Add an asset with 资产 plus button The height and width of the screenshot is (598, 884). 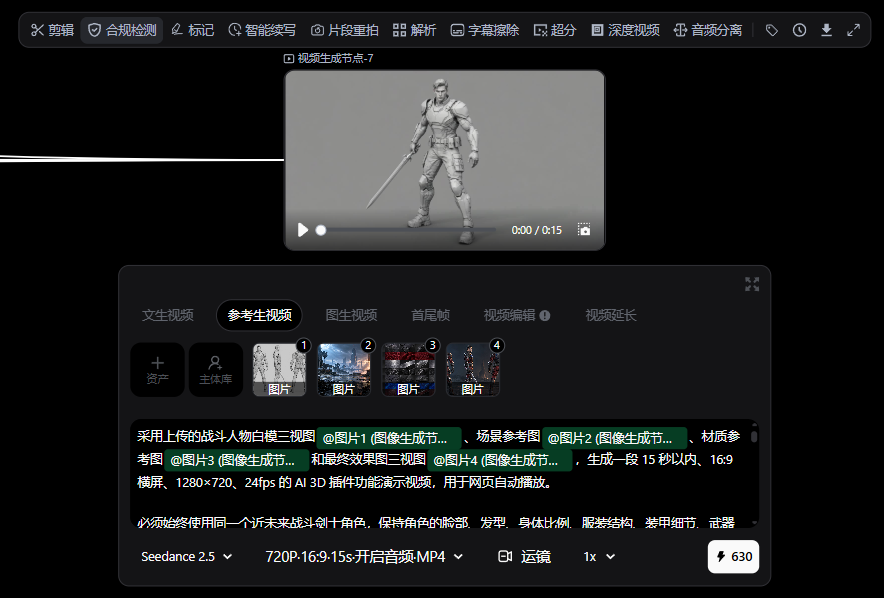click(x=157, y=370)
